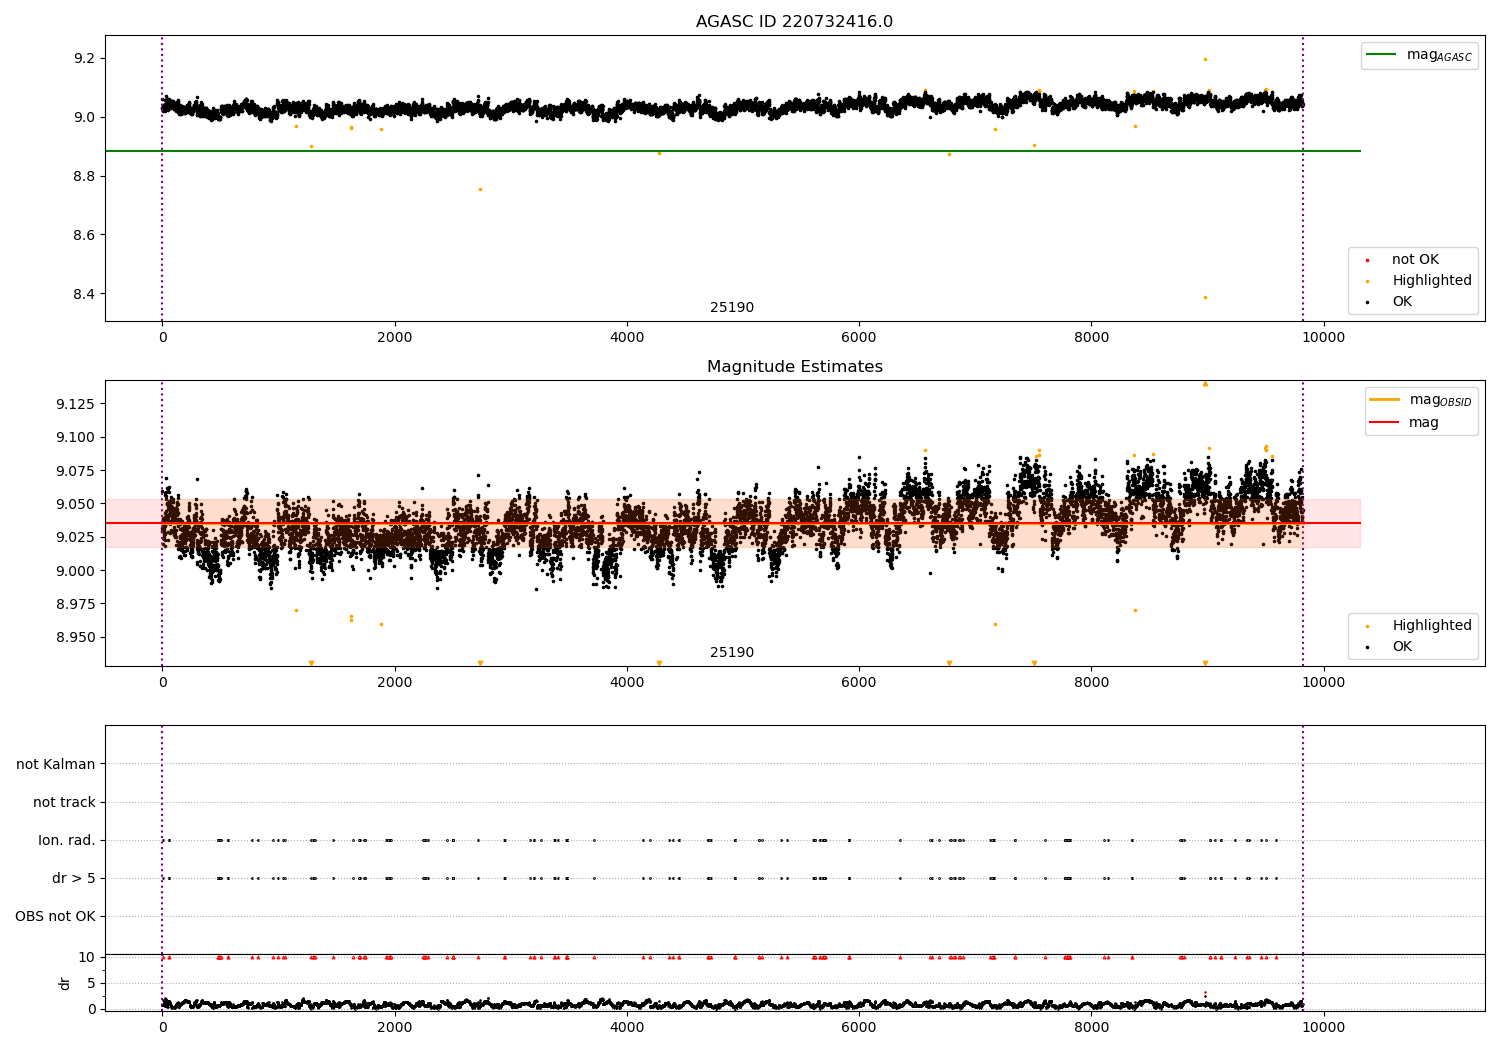
Task: Click the 'dr' axis label at bottom left
Action: point(65,983)
